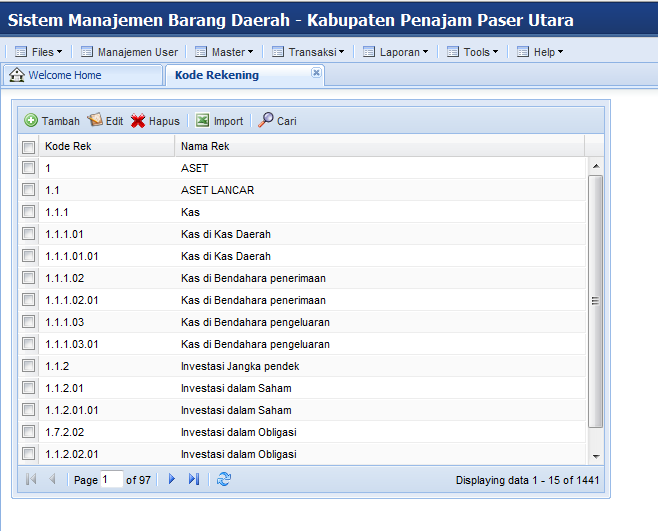The width and height of the screenshot is (658, 531).
Task: Click the Excel Import icon
Action: (x=202, y=120)
